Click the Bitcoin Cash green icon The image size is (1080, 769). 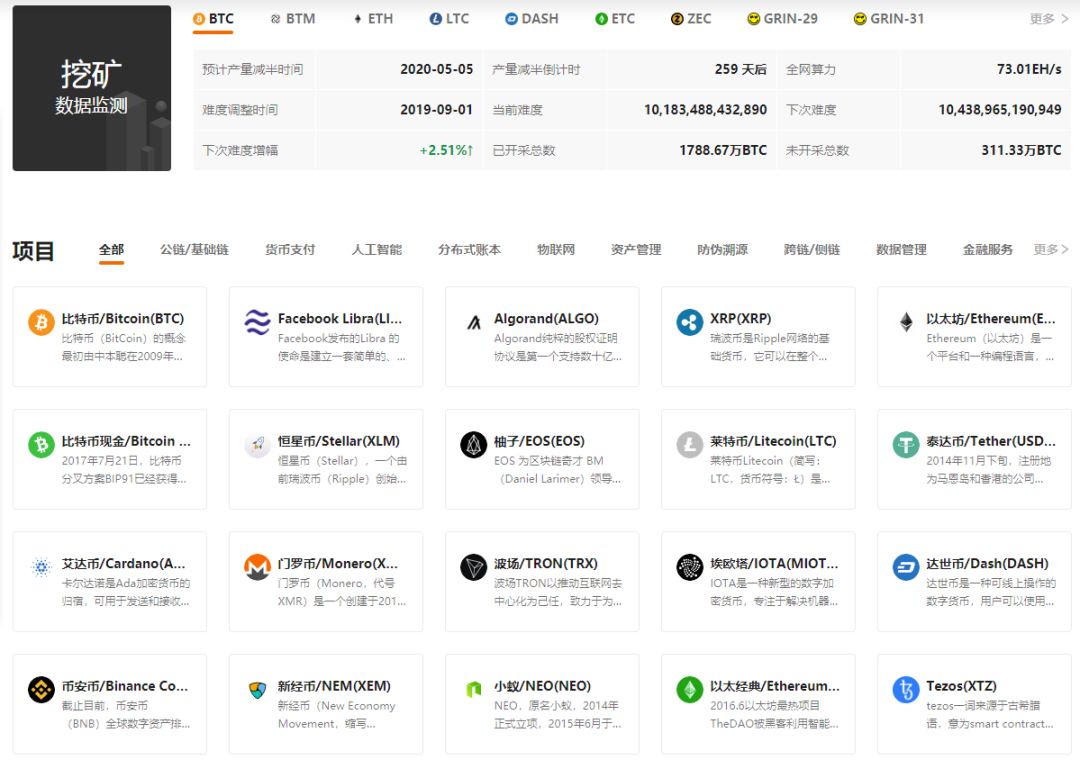41,444
